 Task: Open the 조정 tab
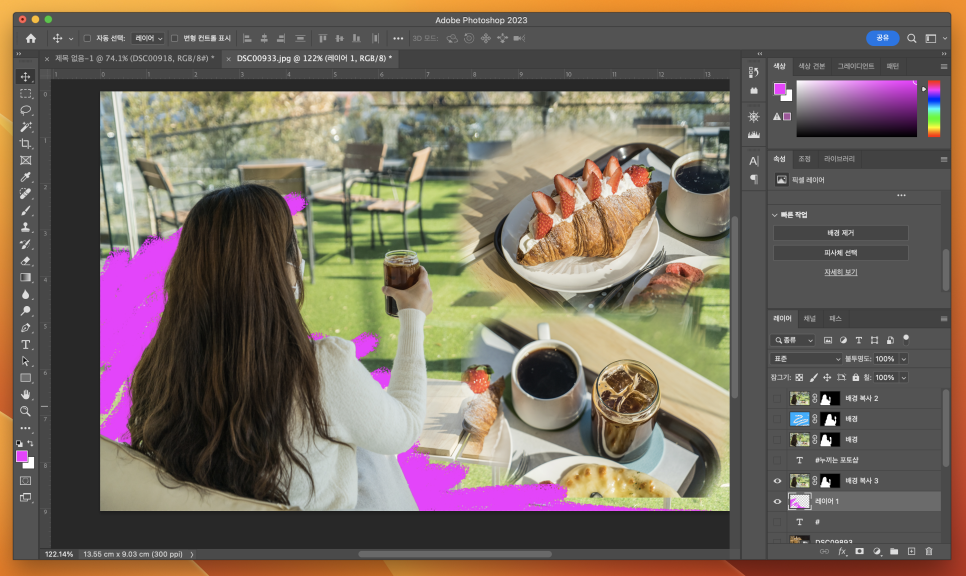pyautogui.click(x=805, y=159)
